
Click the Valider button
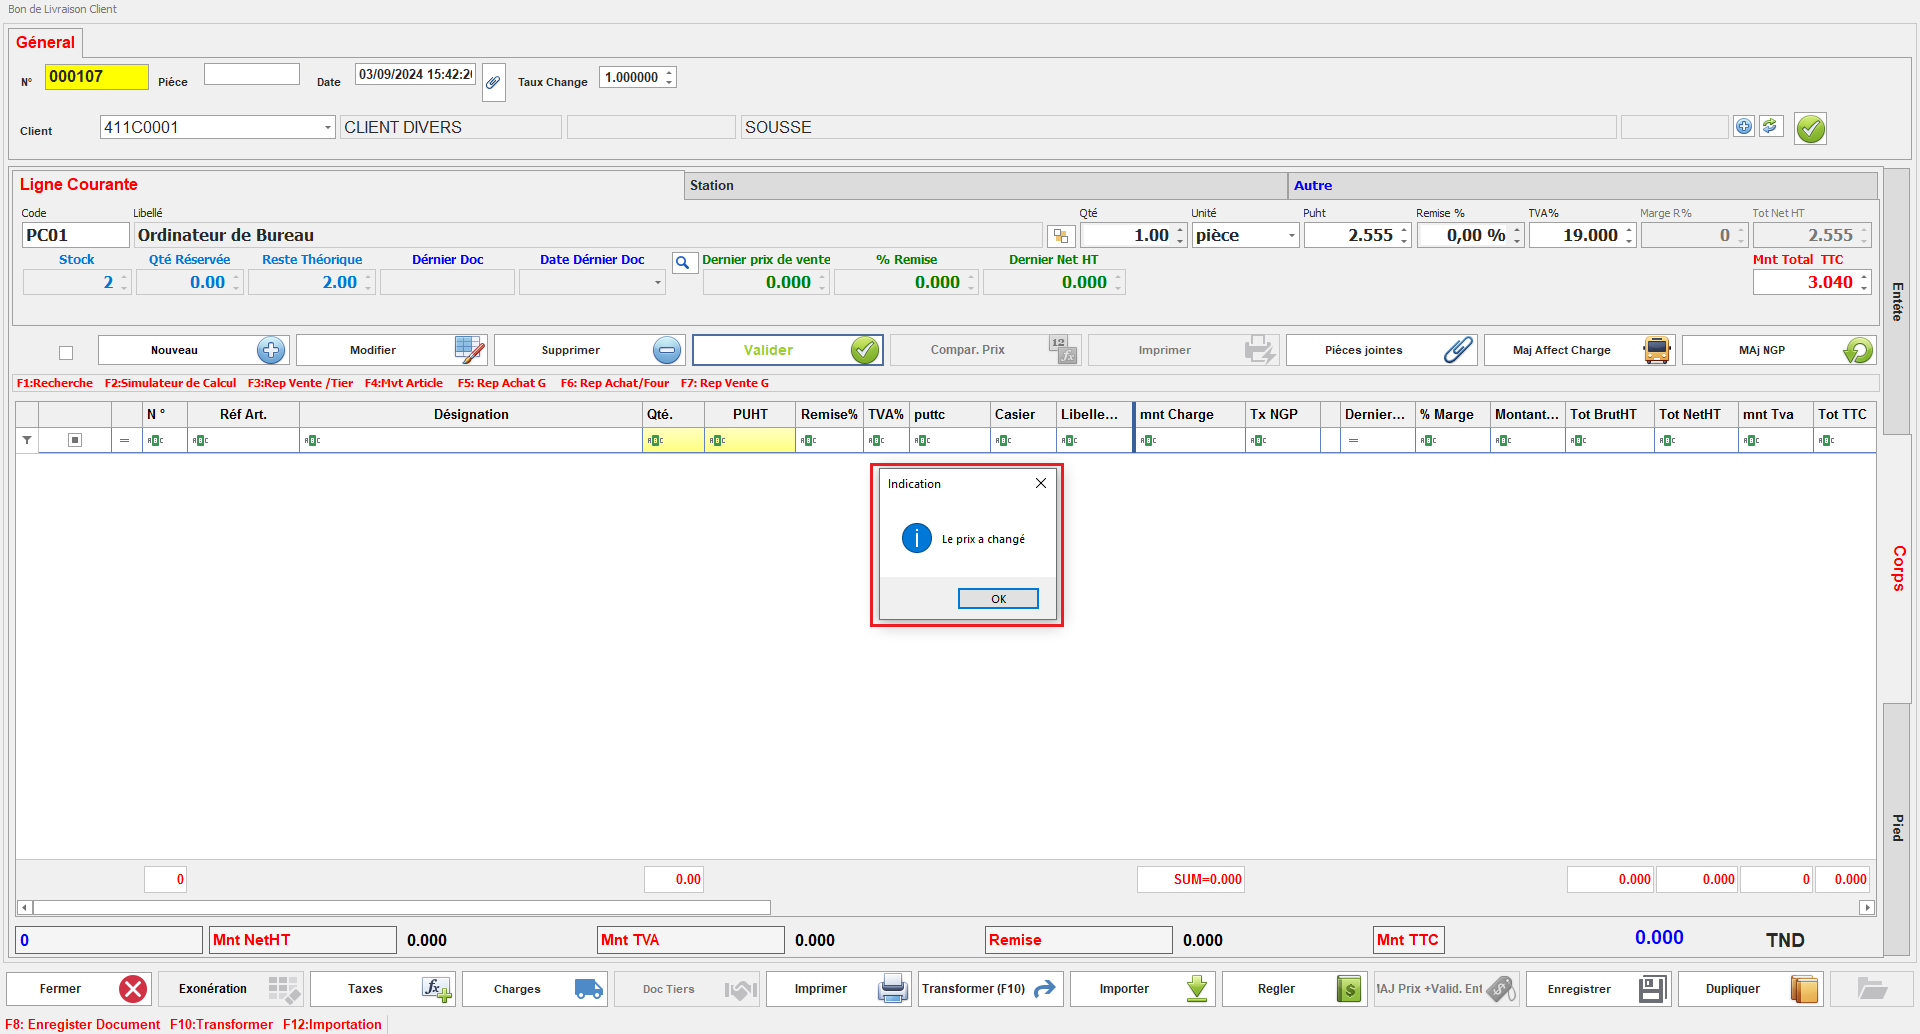pos(787,350)
